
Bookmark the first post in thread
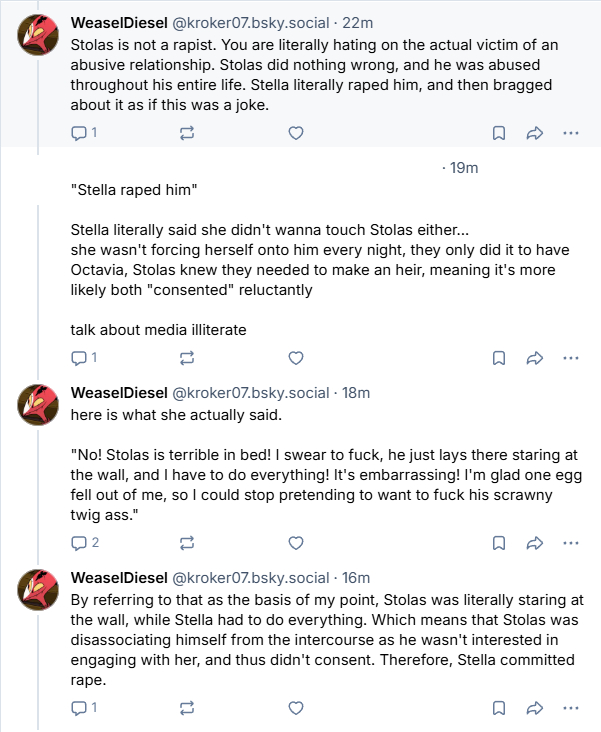(498, 132)
